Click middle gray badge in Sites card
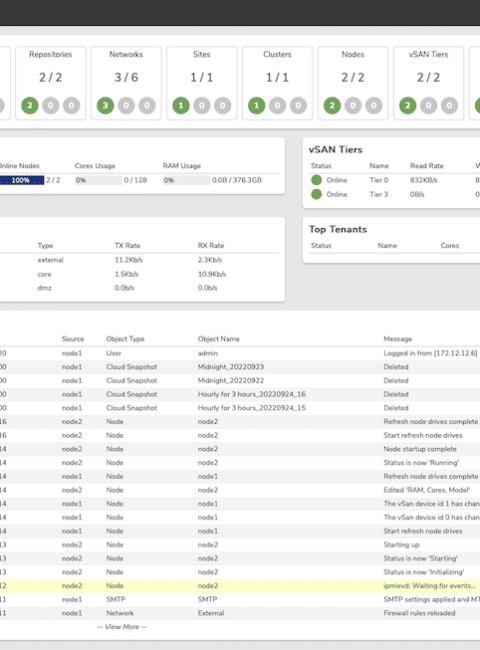Viewport: 480px width, 650px height. pyautogui.click(x=201, y=106)
